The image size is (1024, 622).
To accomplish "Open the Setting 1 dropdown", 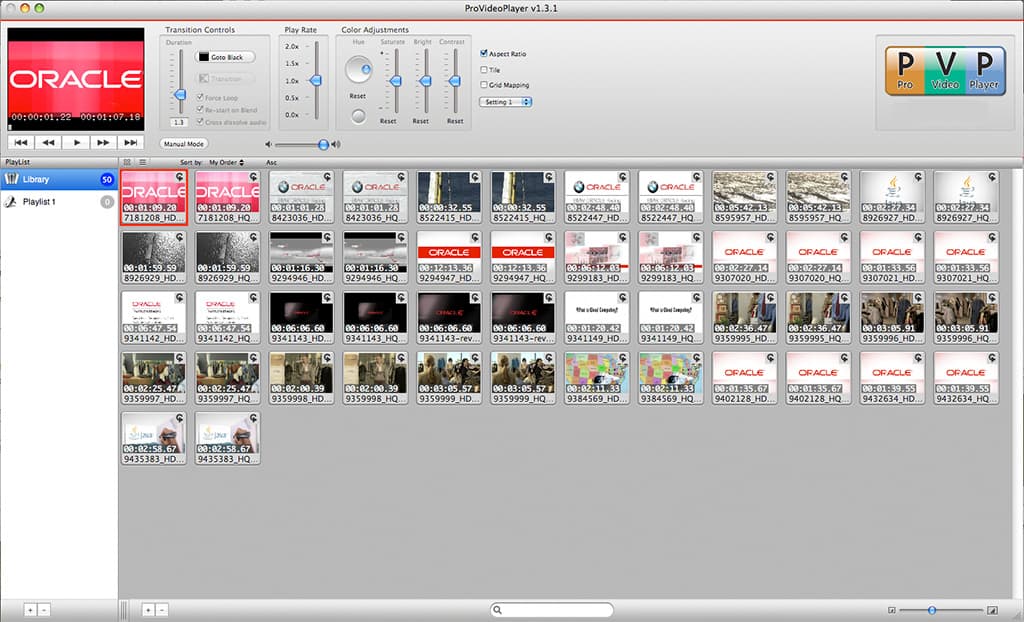I will tap(505, 102).
